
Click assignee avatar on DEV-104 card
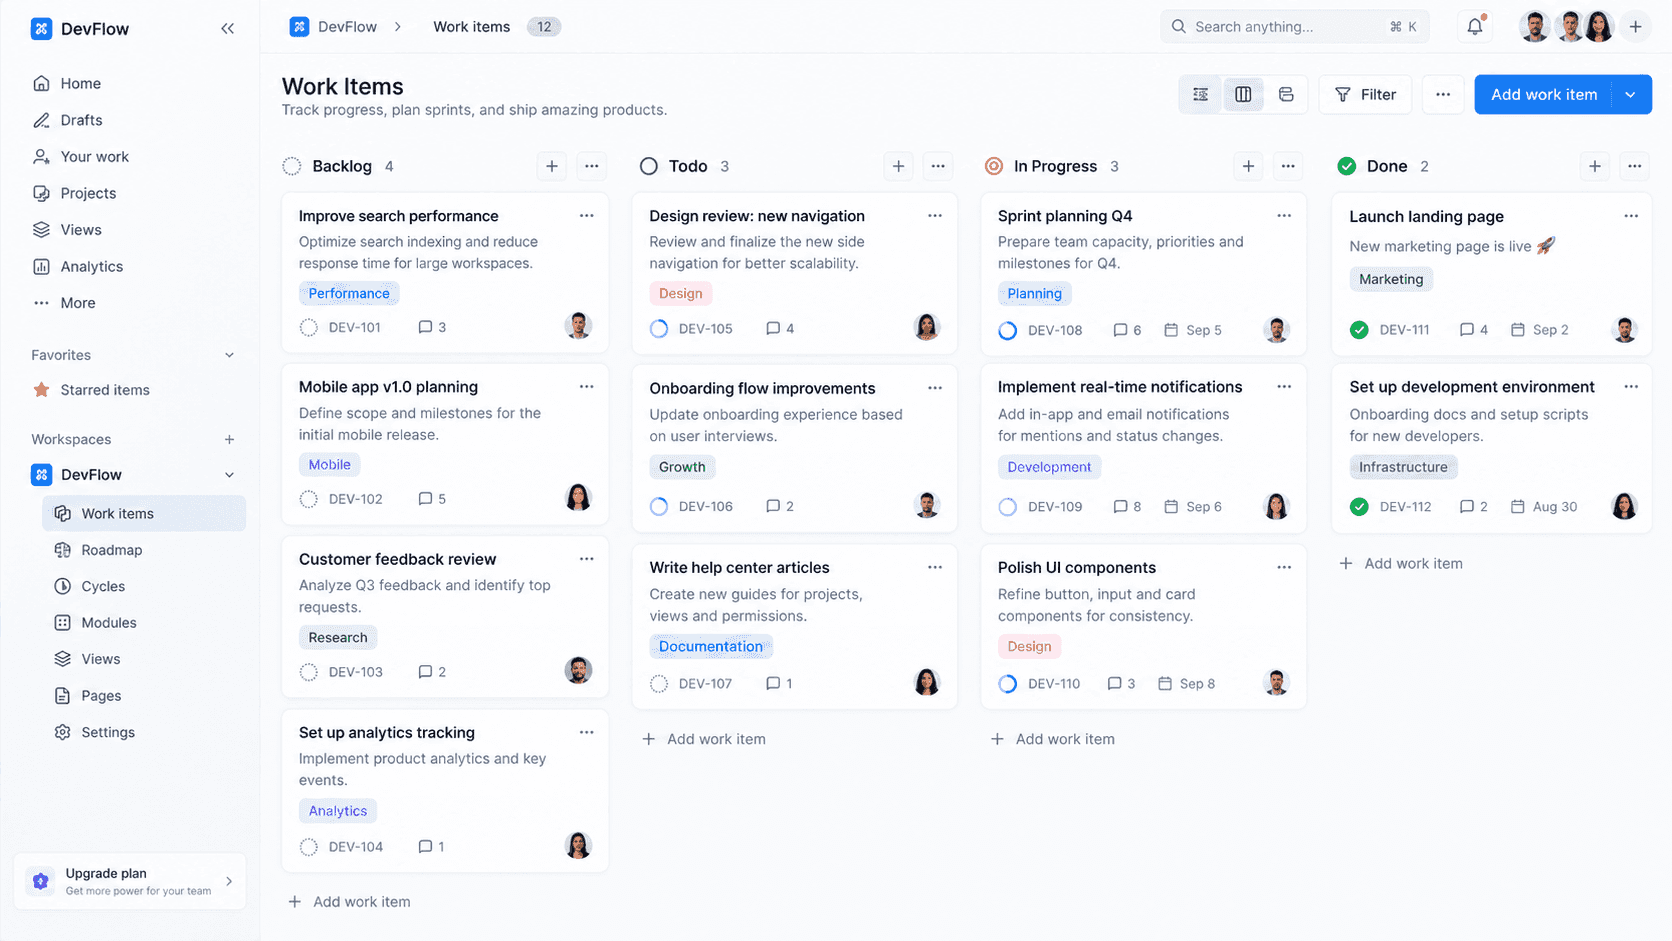coord(578,846)
